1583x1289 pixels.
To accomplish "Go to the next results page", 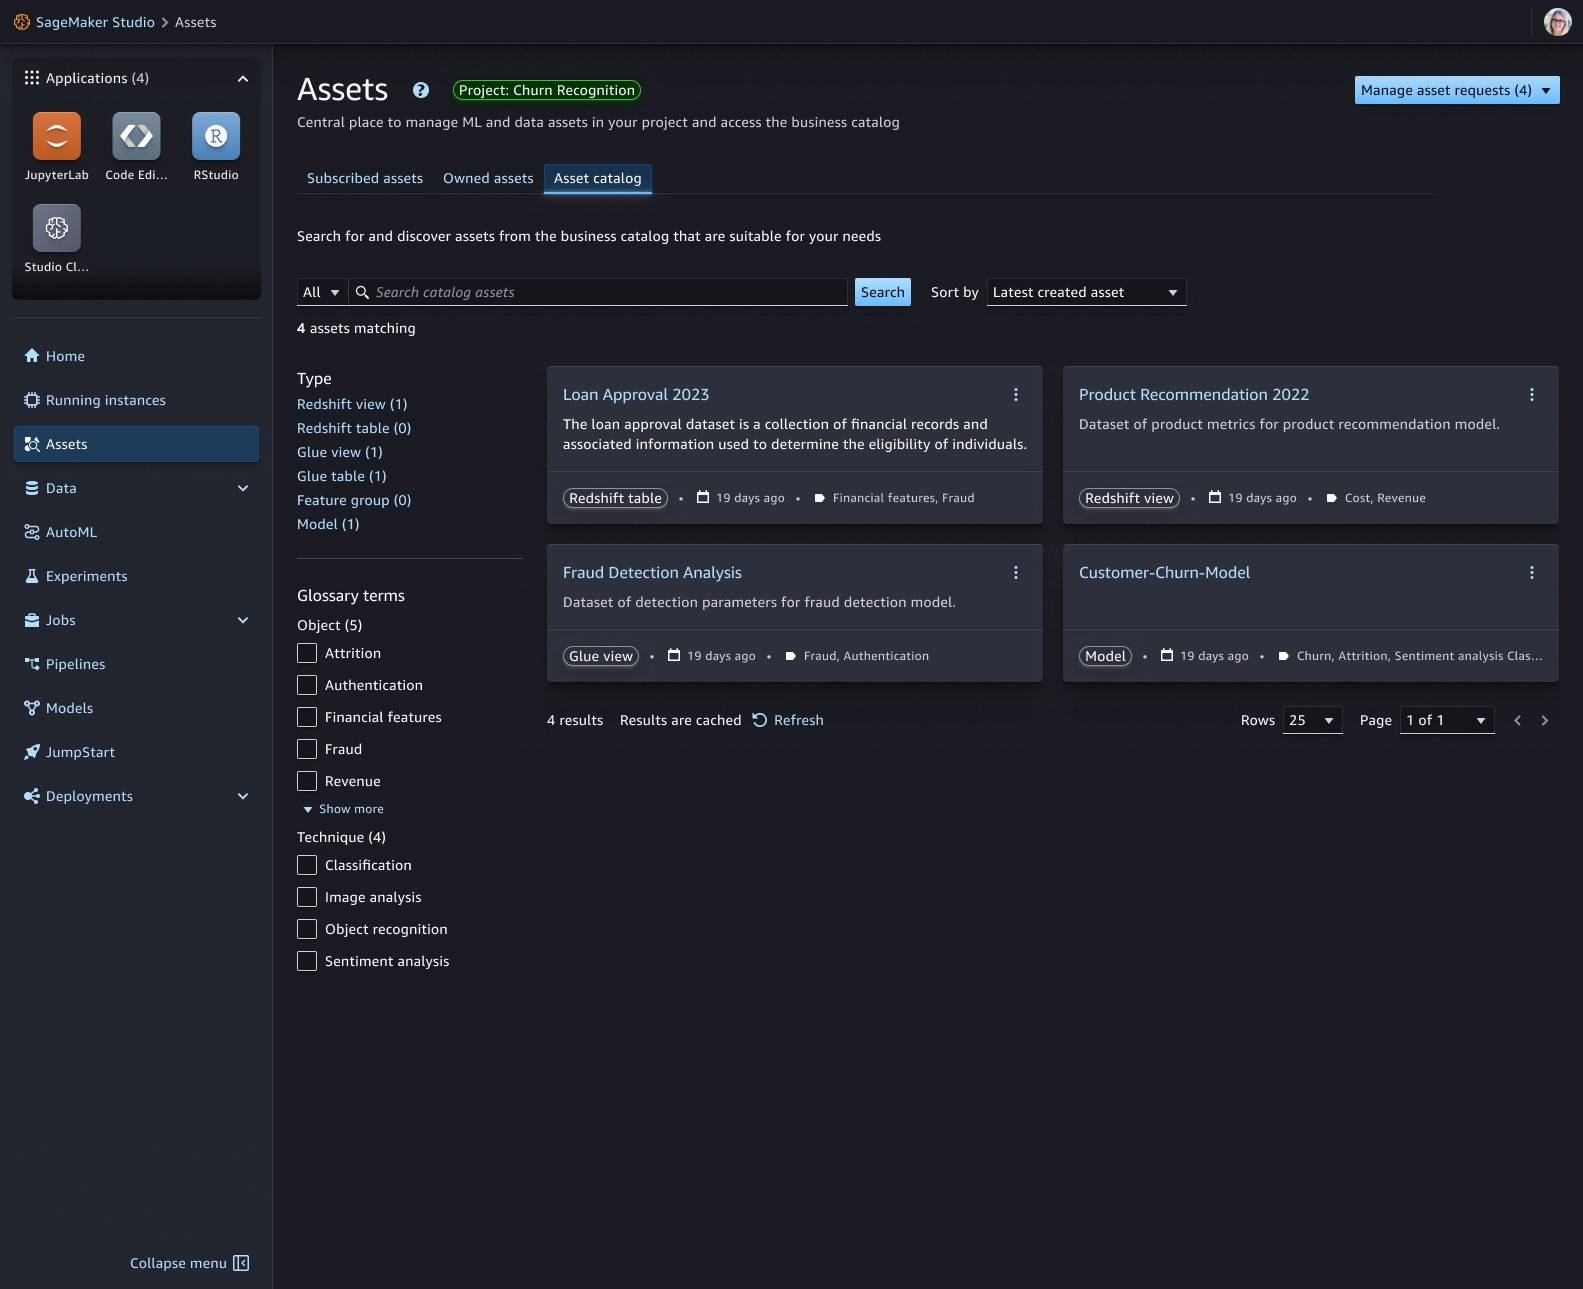I will tap(1545, 720).
